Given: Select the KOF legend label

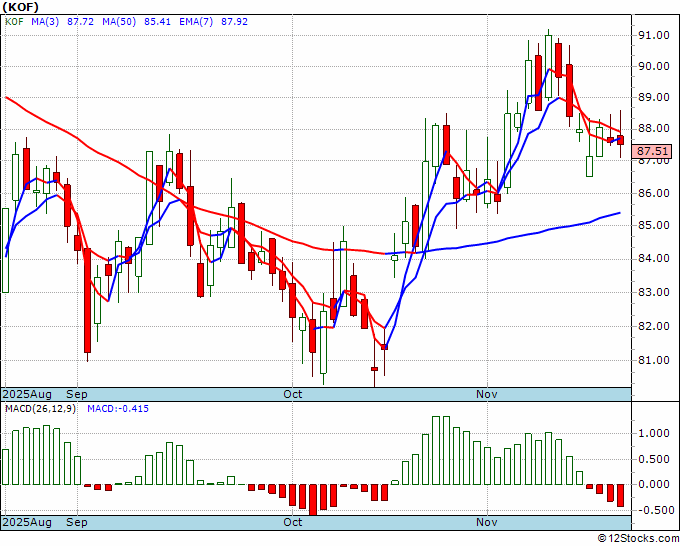Looking at the screenshot, I should 14,22.
